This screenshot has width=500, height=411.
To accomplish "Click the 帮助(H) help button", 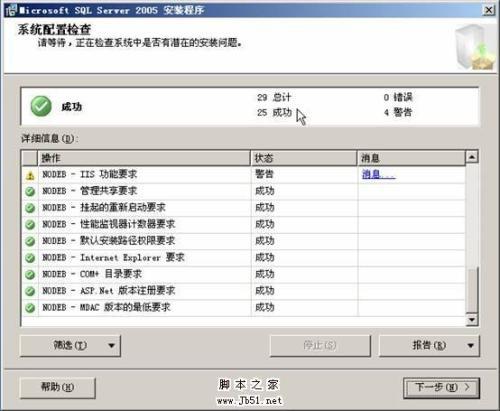I will [x=58, y=388].
